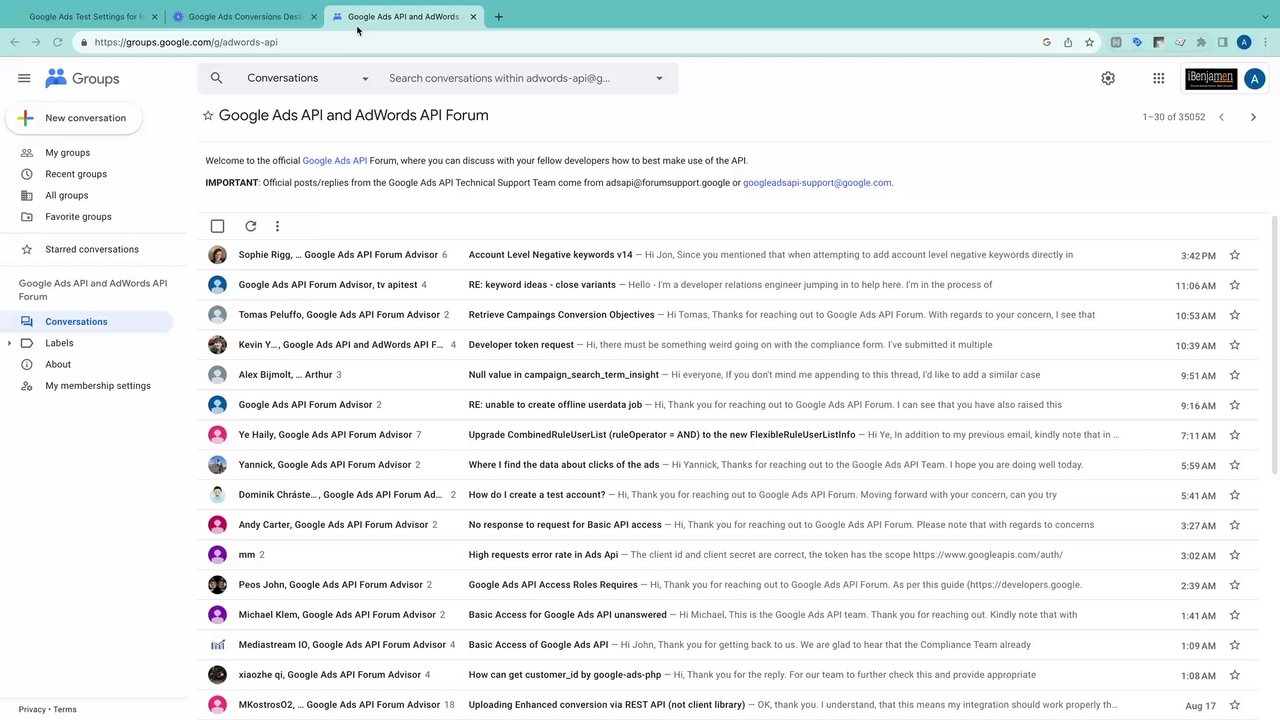Open Recent groups in sidebar
The height and width of the screenshot is (720, 1280).
(x=76, y=174)
